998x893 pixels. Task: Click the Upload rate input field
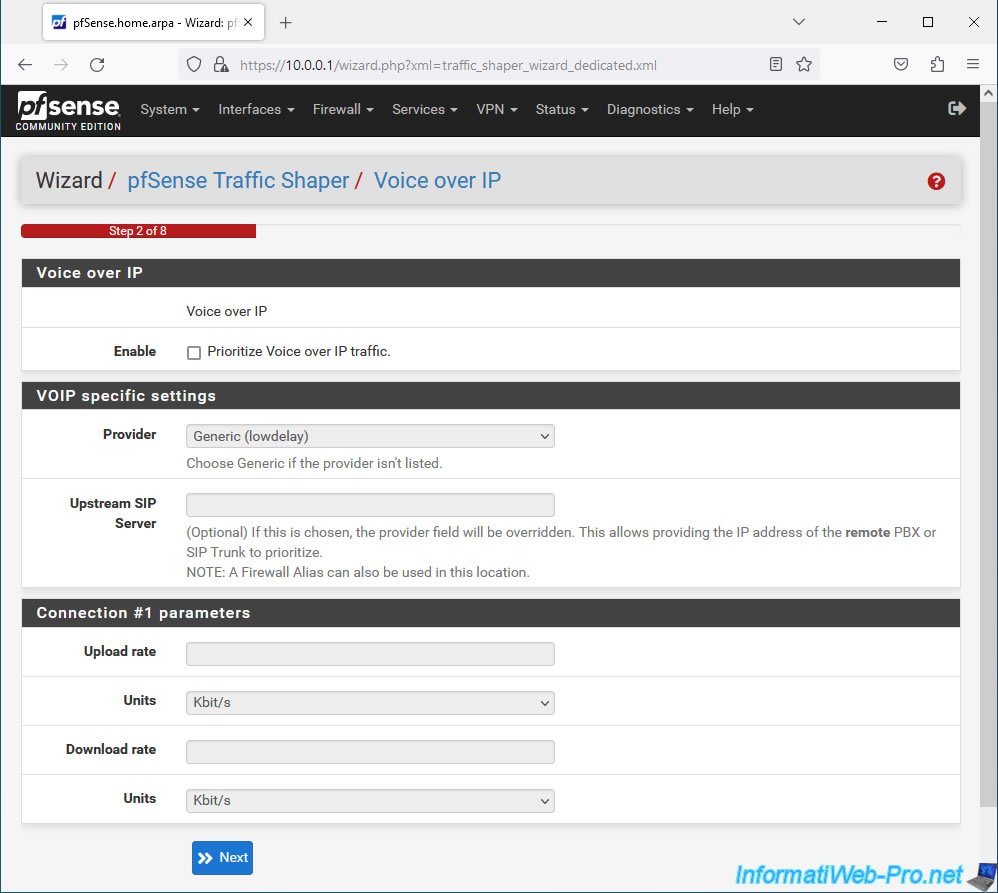tap(370, 654)
